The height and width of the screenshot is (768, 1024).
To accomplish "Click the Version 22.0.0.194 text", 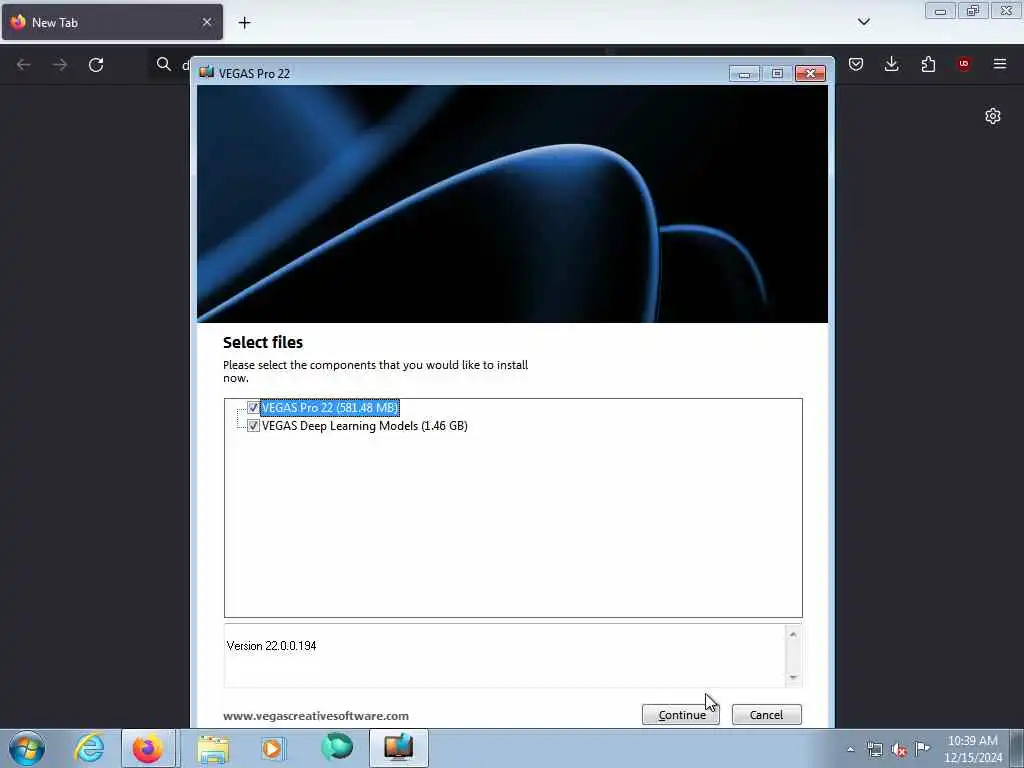I will pos(272,645).
